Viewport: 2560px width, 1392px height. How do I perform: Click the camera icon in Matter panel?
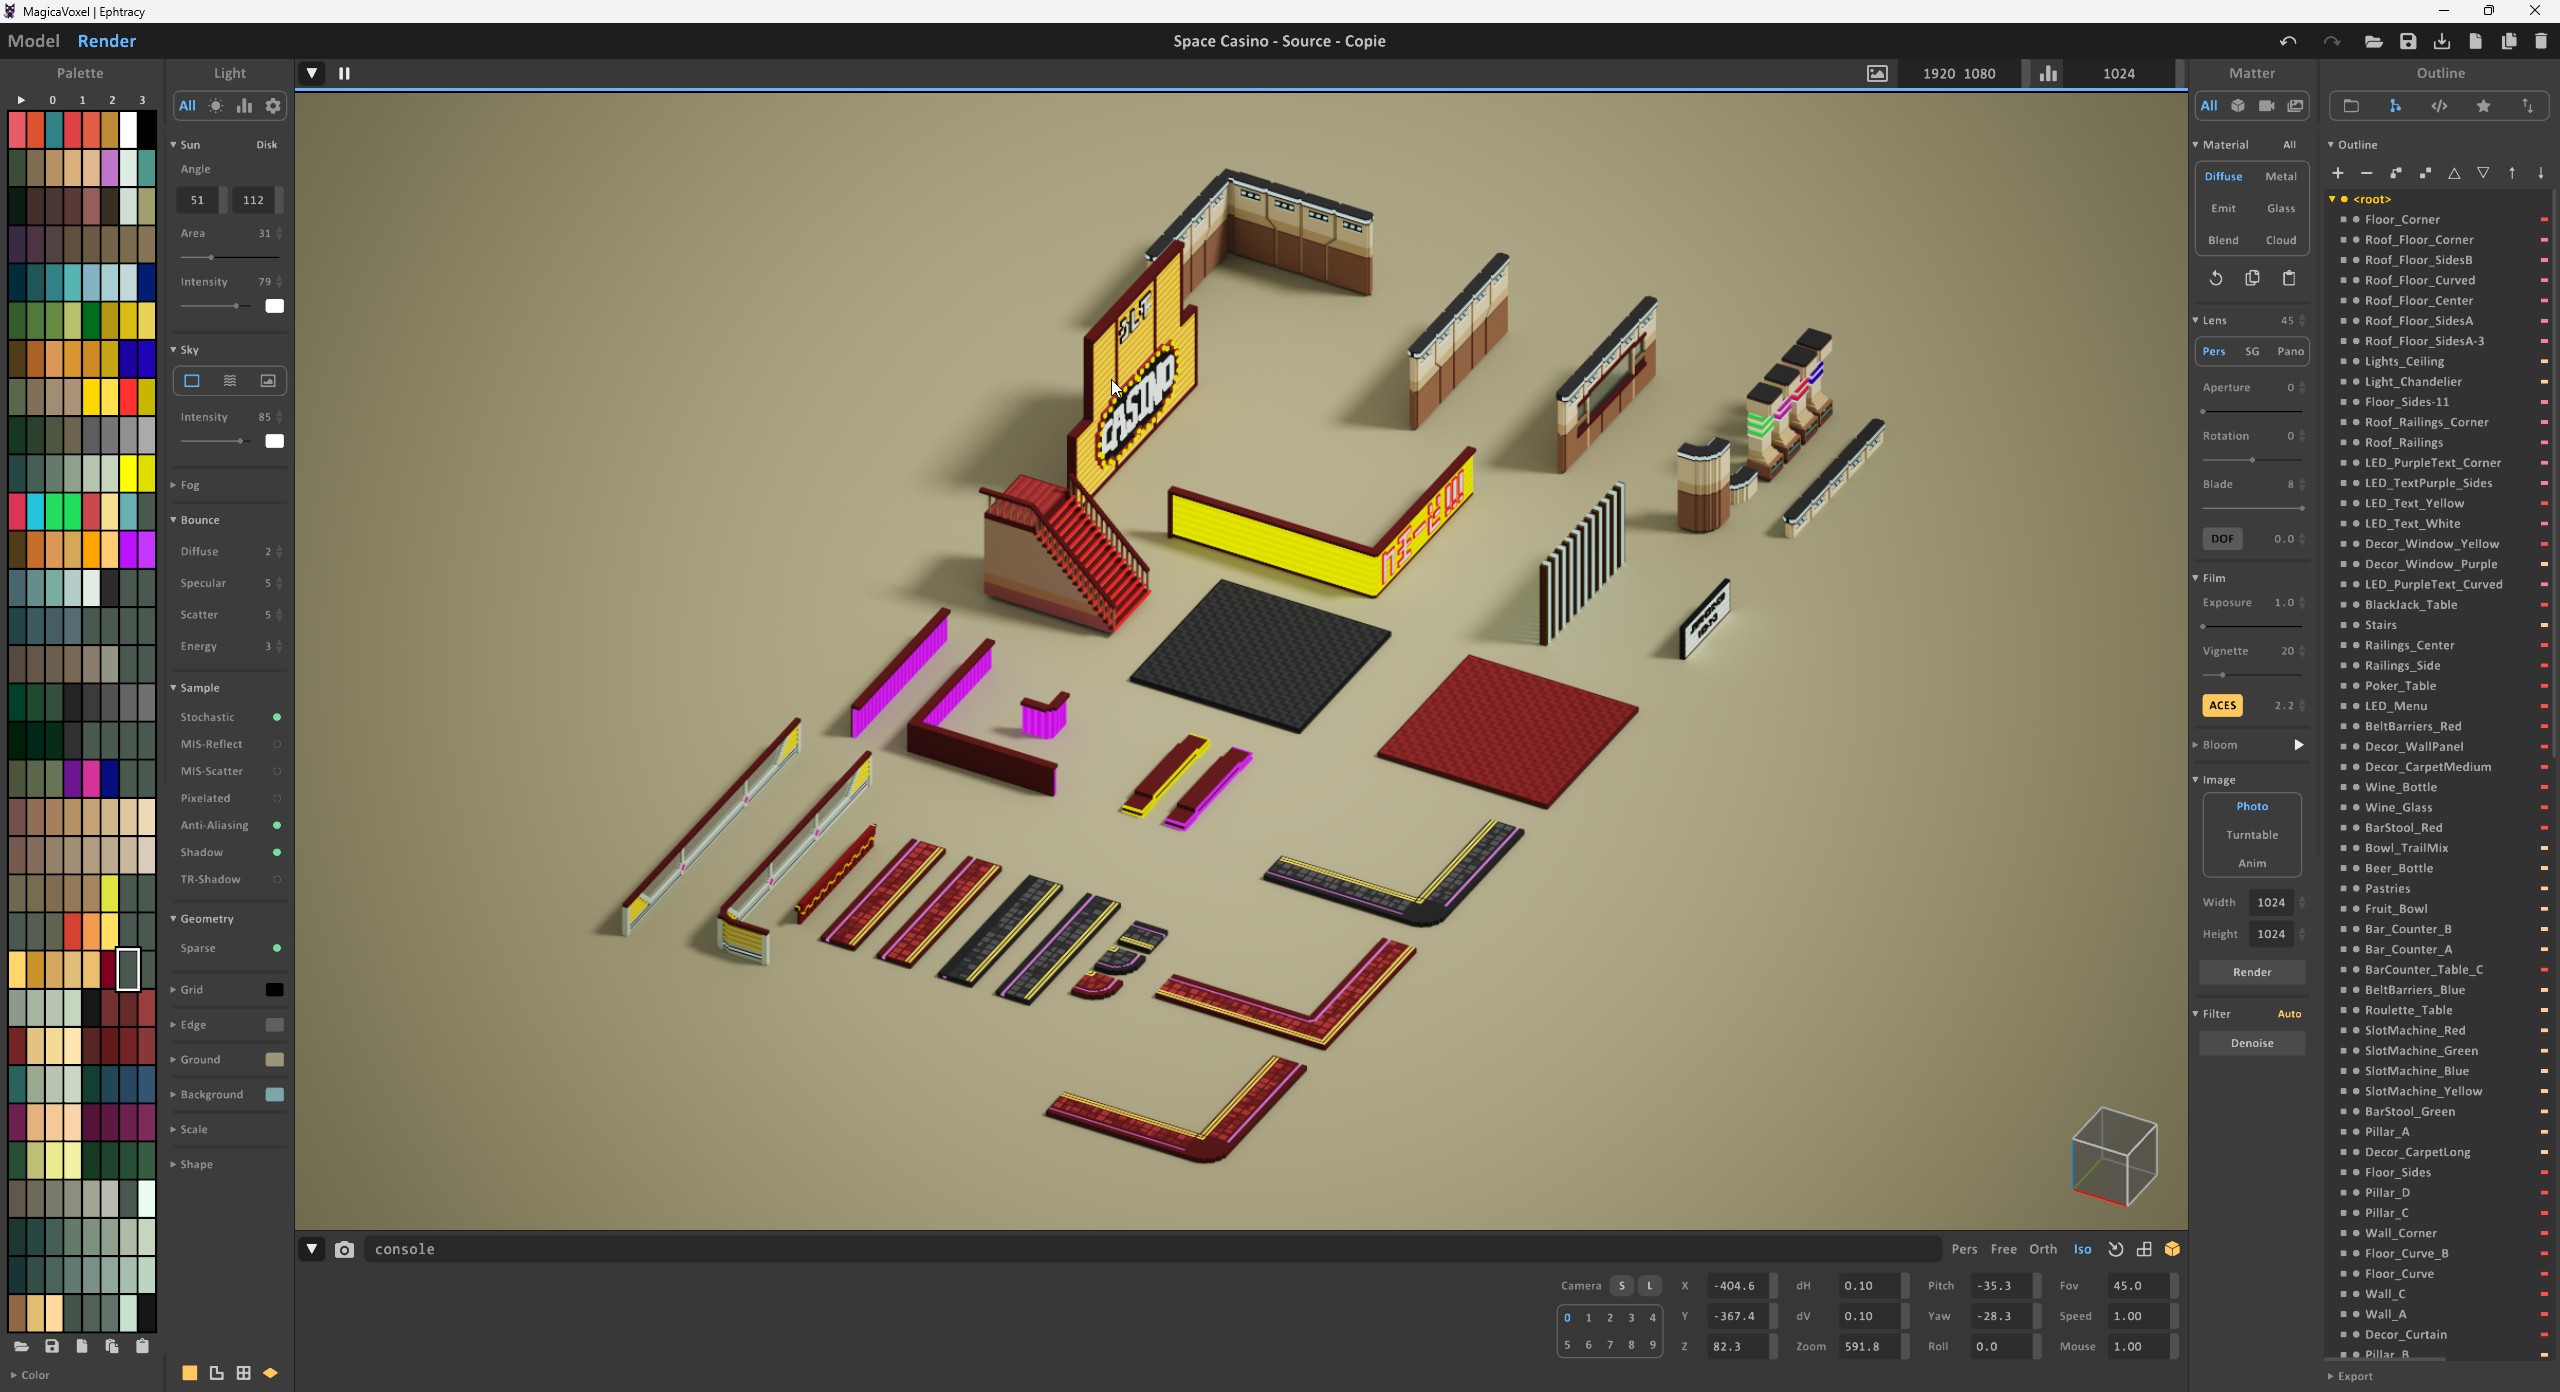2266,106
